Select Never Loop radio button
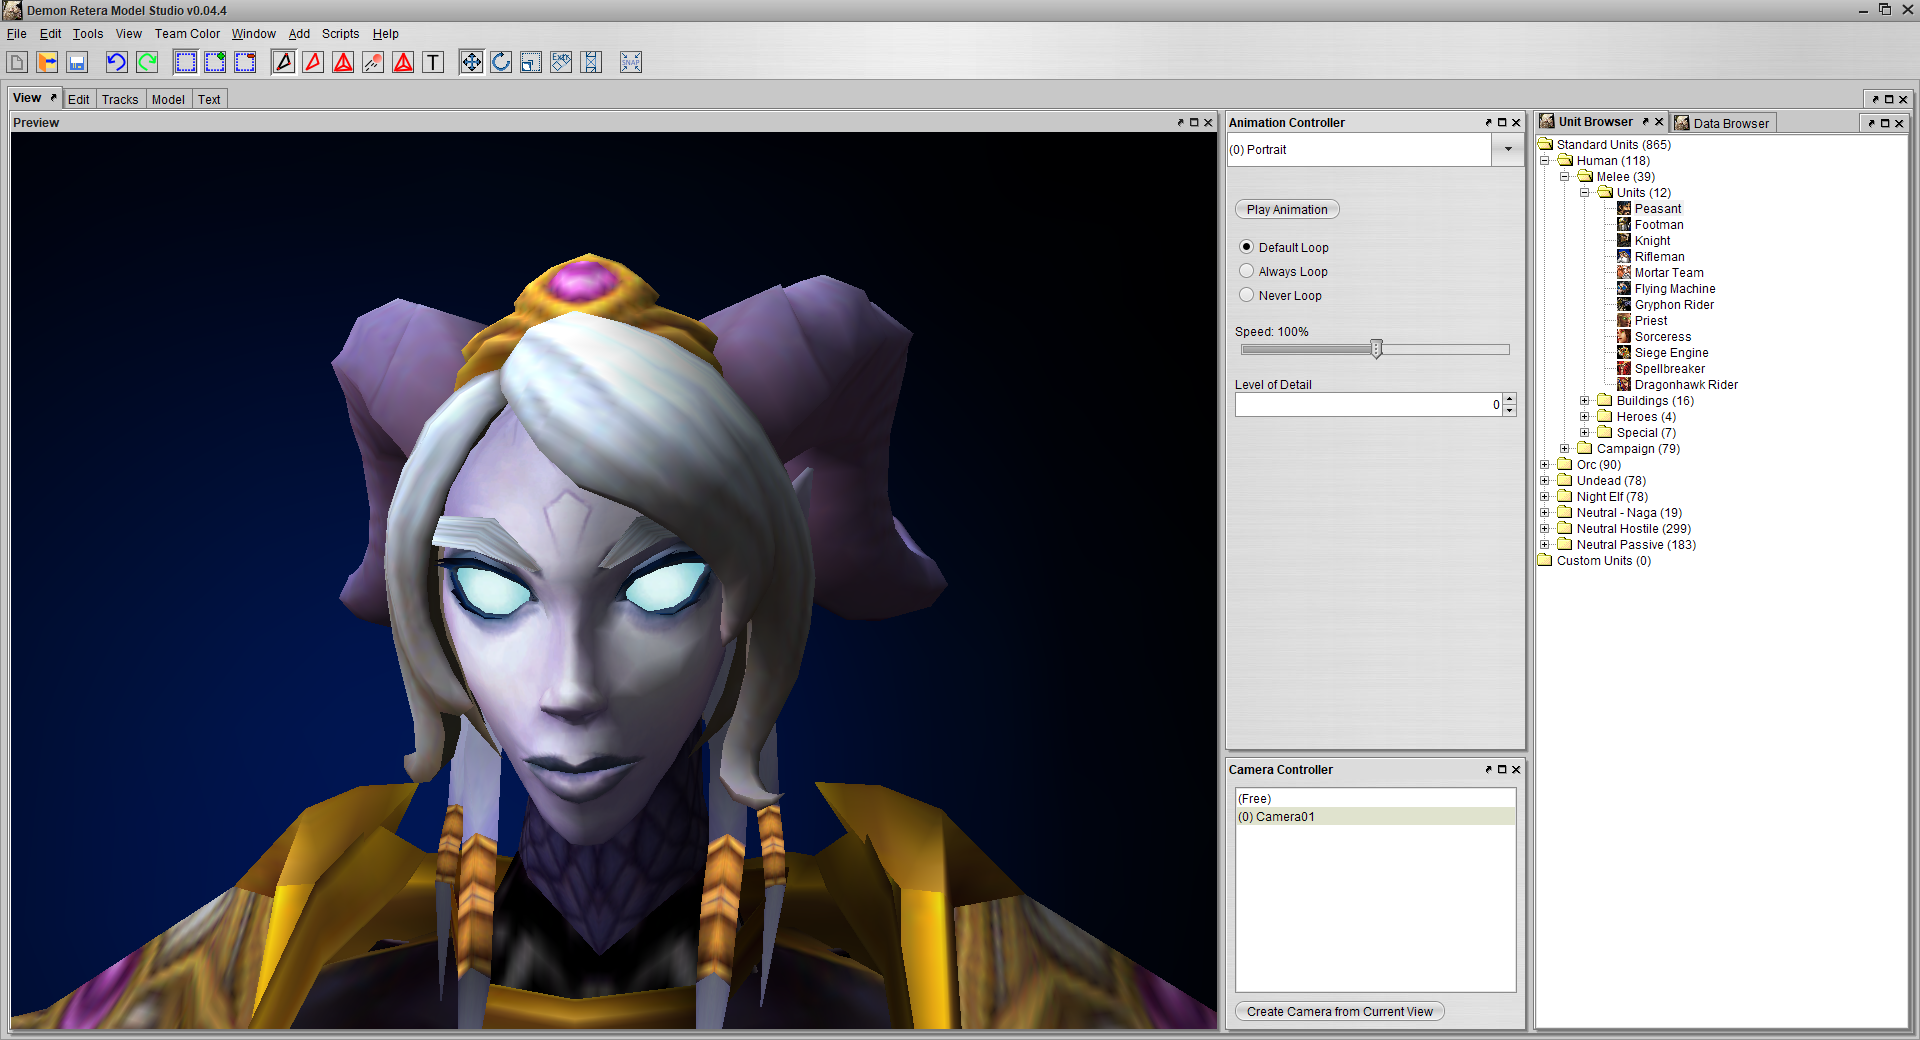The width and height of the screenshot is (1920, 1040). [x=1246, y=295]
